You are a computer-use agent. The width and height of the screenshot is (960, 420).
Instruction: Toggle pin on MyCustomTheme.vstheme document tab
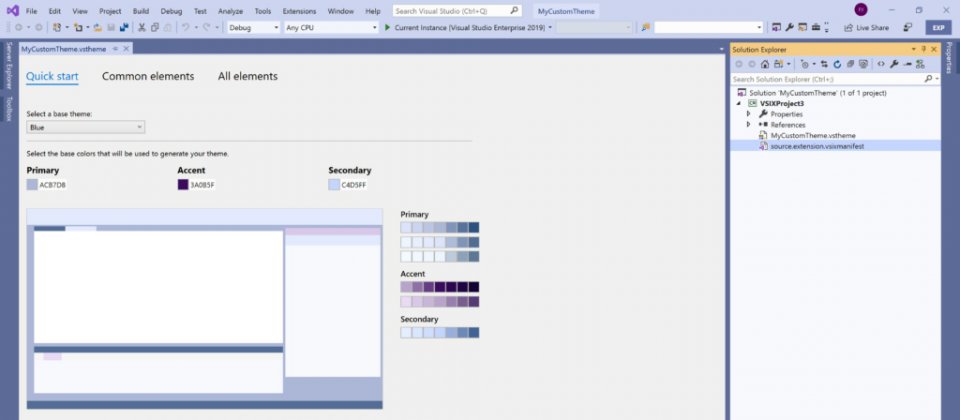pos(115,49)
